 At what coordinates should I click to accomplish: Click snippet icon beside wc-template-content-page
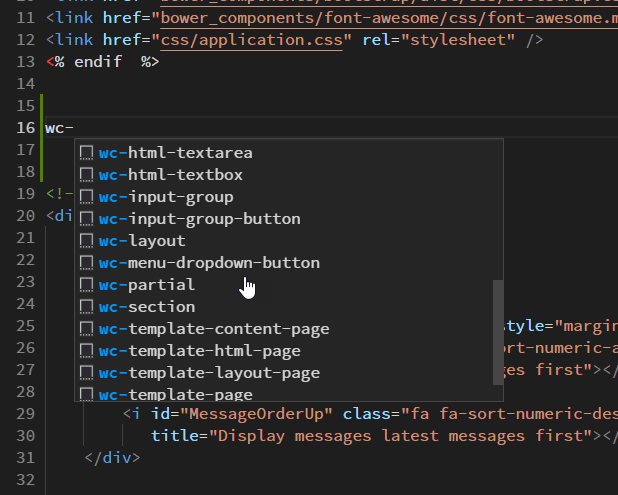point(86,329)
